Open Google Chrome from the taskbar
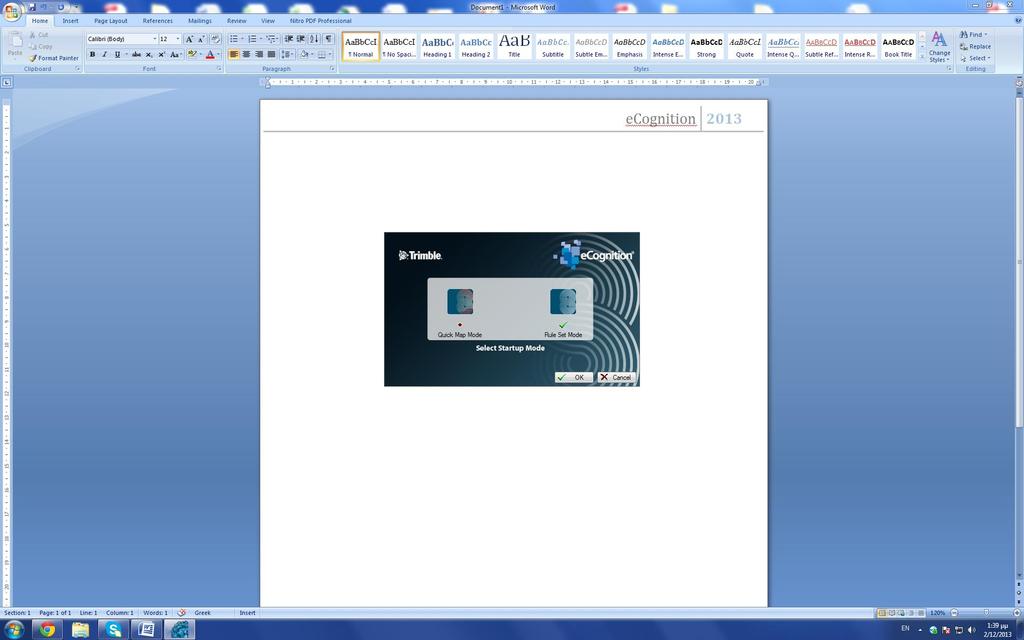 (x=47, y=630)
